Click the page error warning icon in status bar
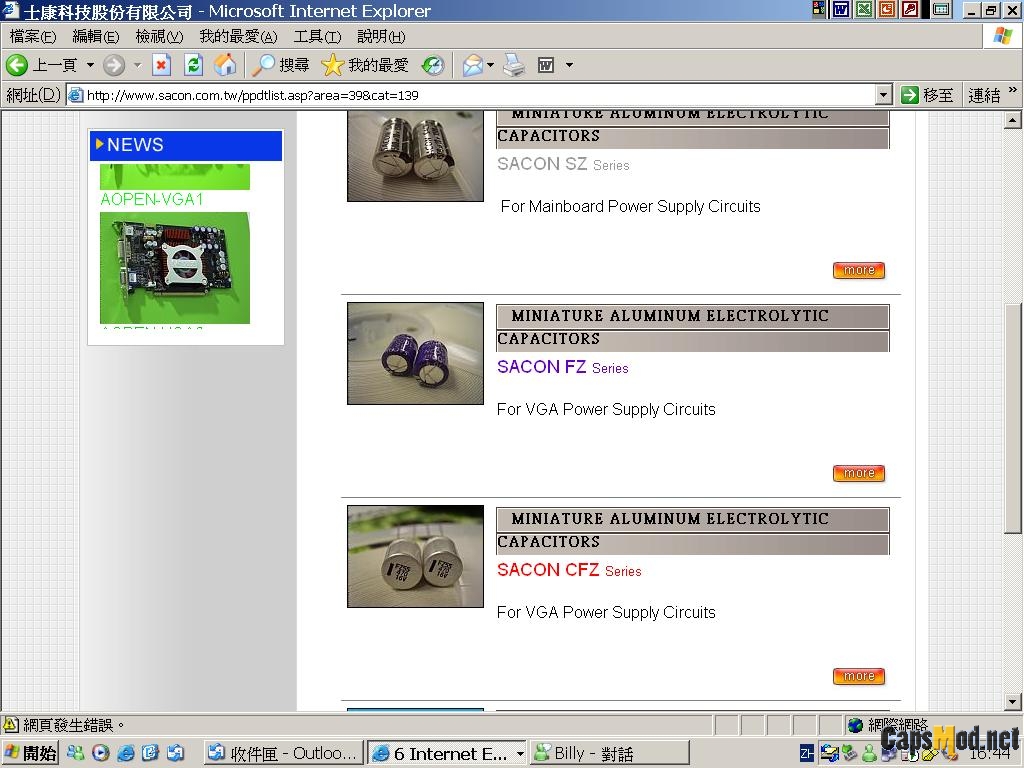Image resolution: width=1024 pixels, height=768 pixels. click(x=10, y=724)
